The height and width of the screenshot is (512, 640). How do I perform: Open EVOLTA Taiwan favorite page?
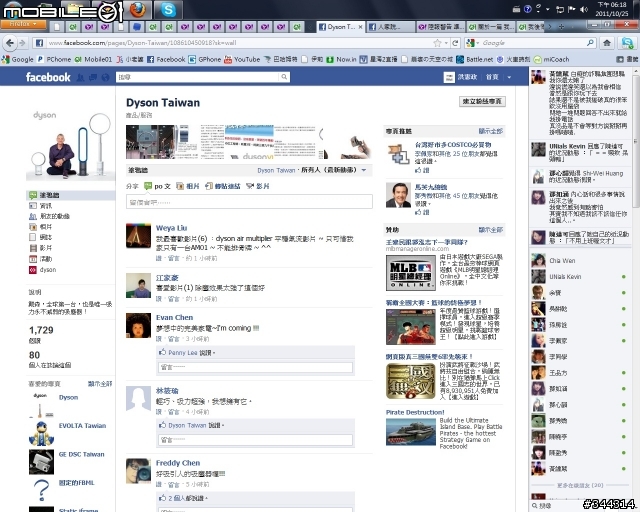pos(82,425)
